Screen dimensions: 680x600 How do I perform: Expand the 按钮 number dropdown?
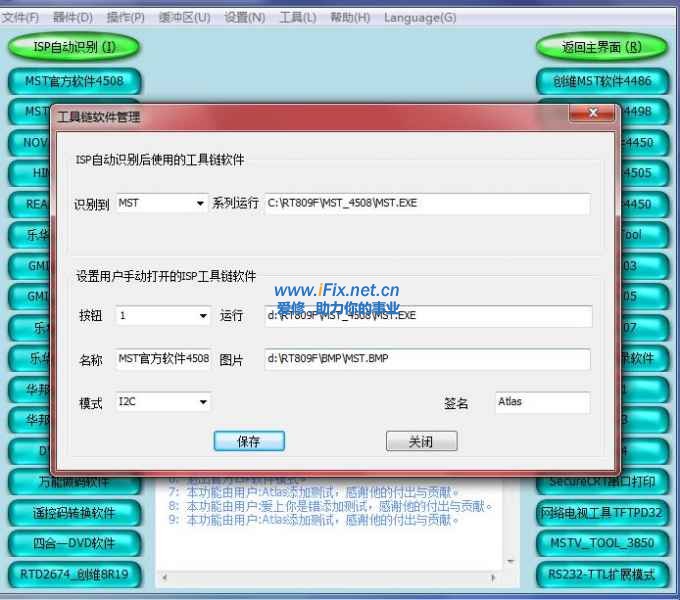point(202,316)
